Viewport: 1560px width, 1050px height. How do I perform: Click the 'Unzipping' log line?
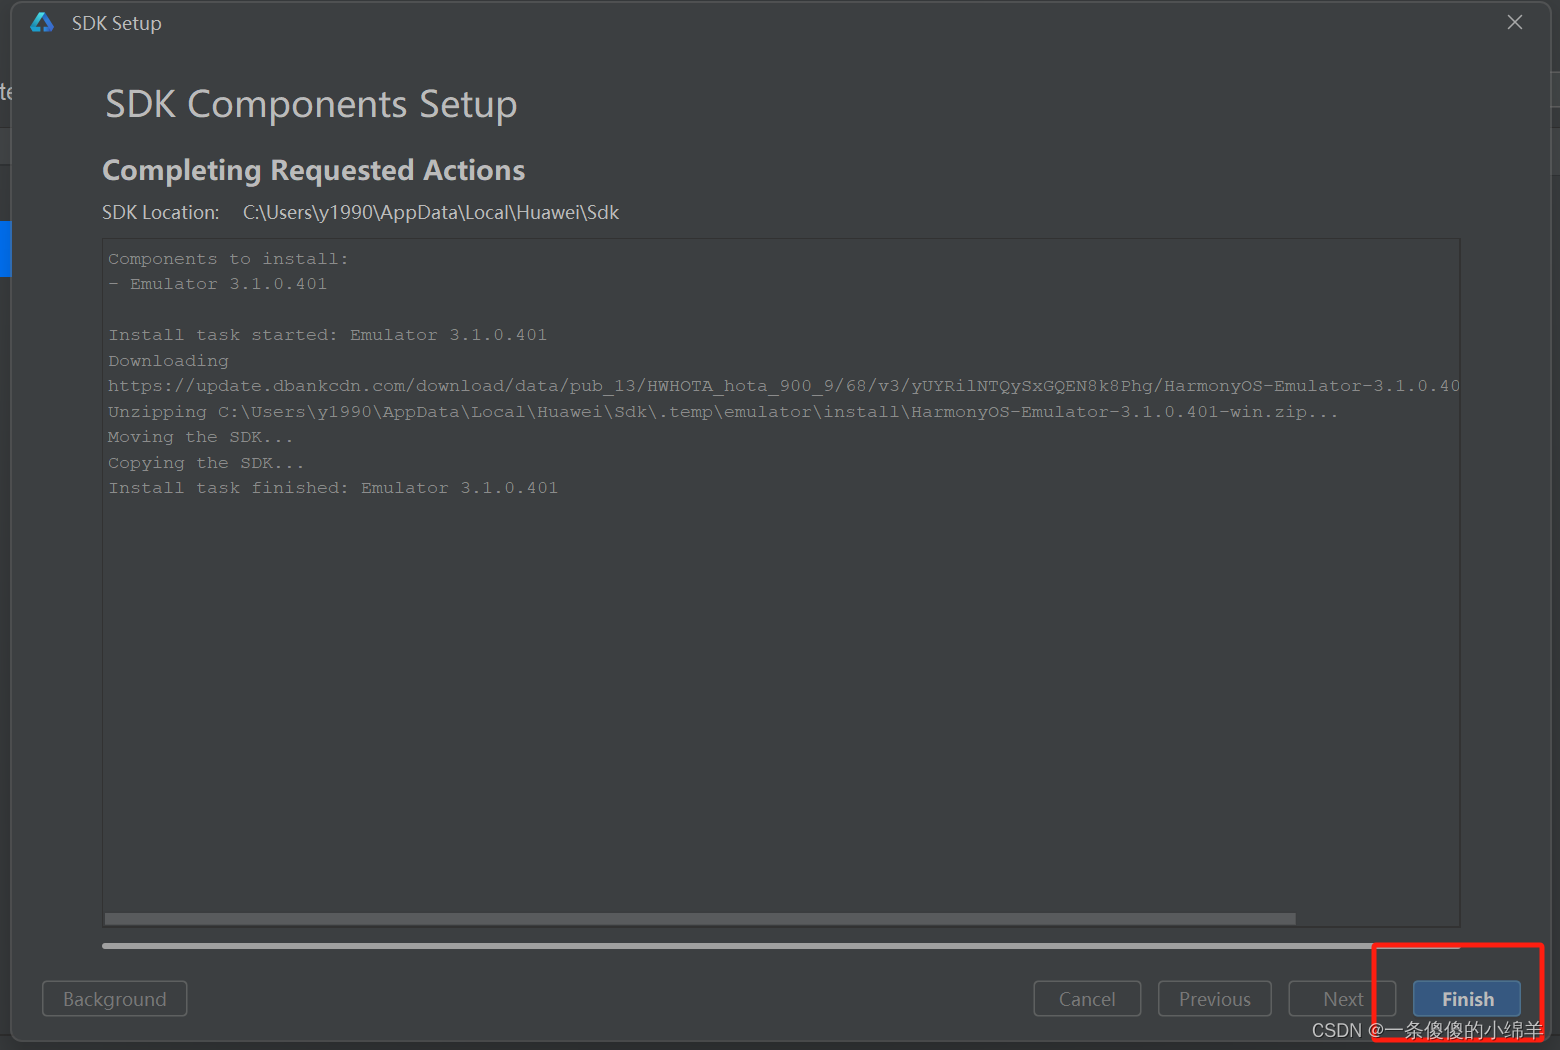[722, 412]
